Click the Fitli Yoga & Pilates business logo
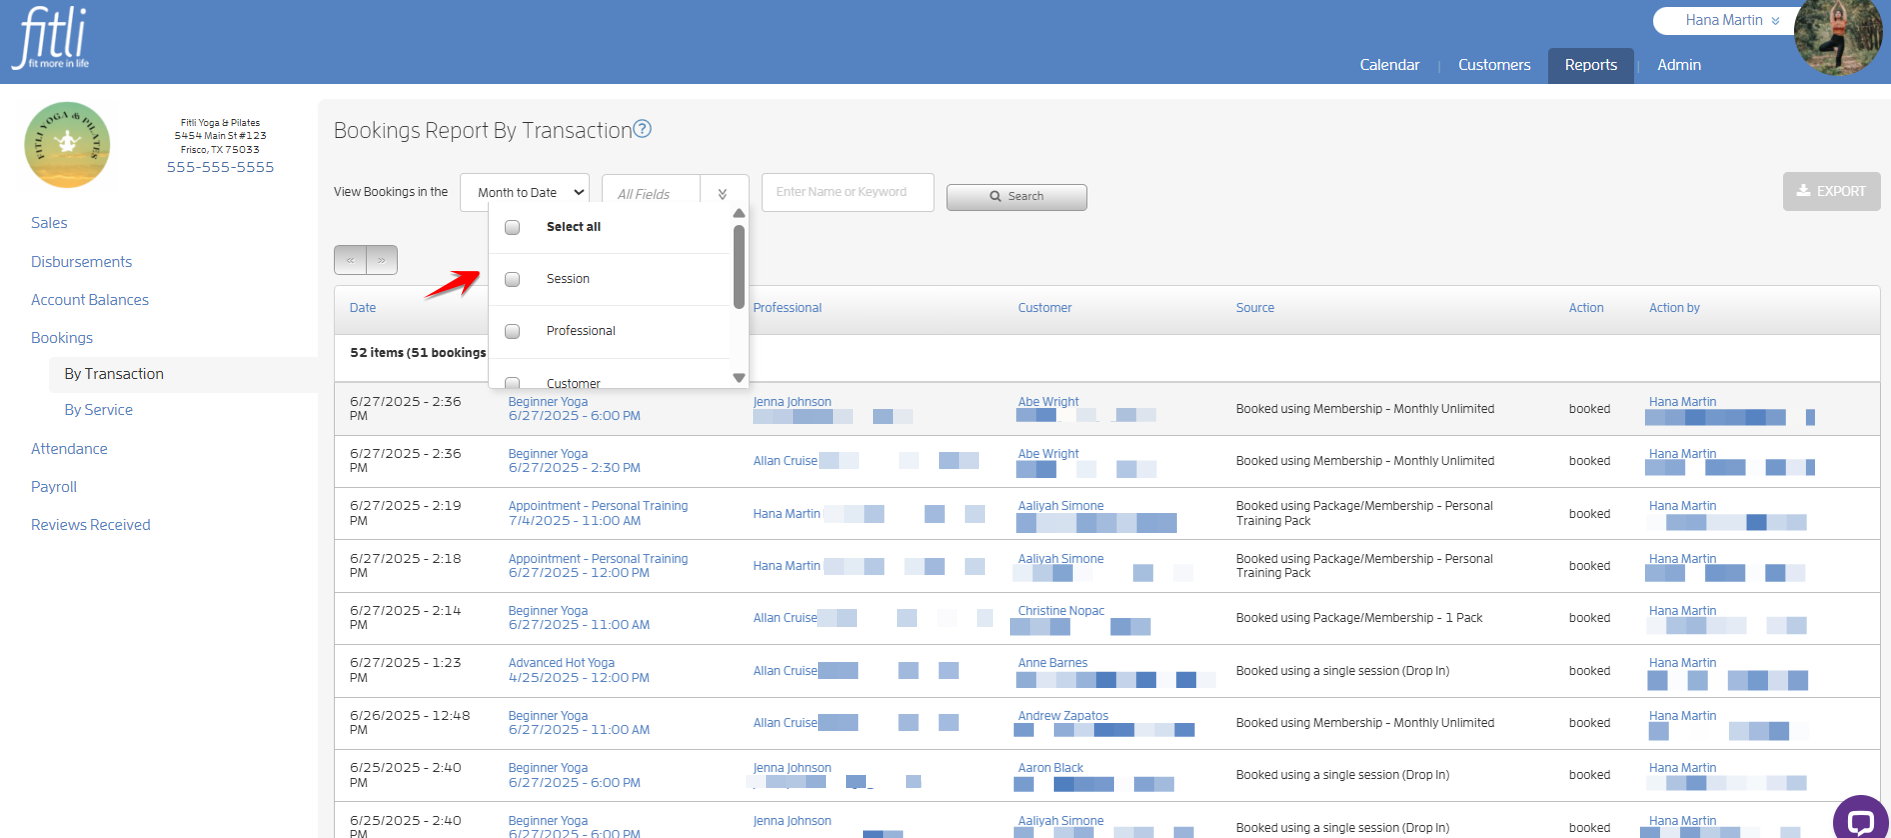The width and height of the screenshot is (1891, 838). coord(67,145)
